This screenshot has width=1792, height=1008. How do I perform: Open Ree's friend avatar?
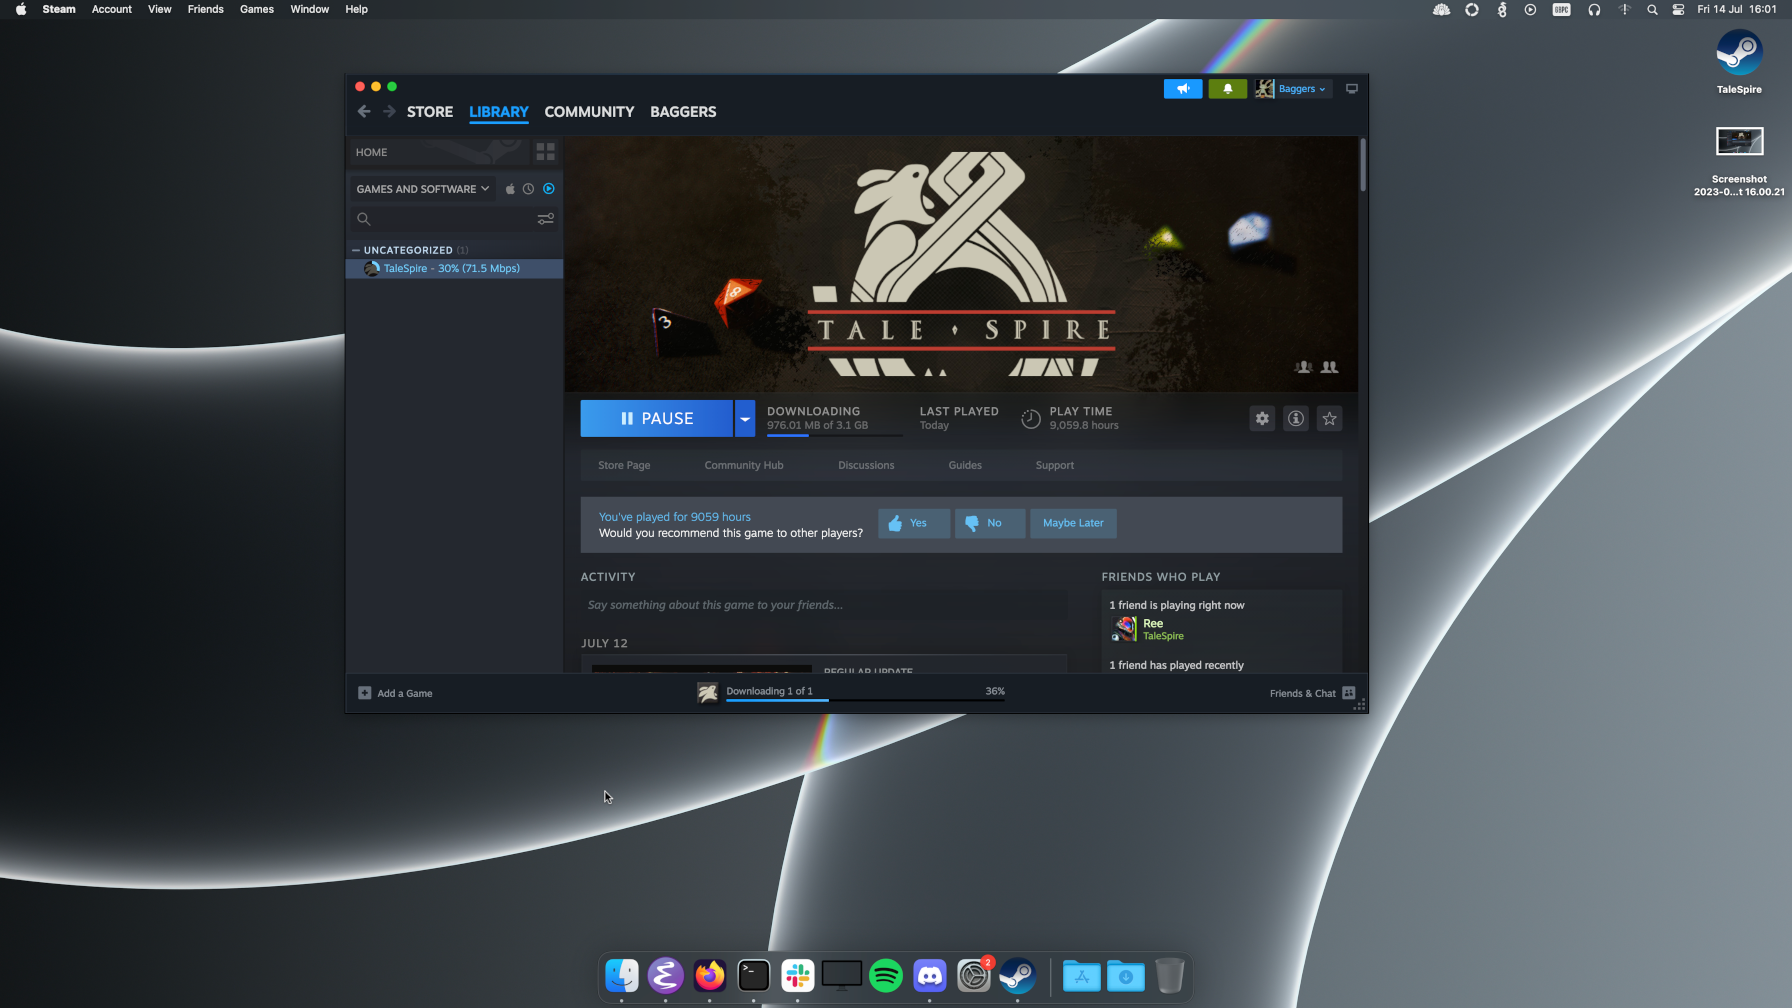[1126, 629]
